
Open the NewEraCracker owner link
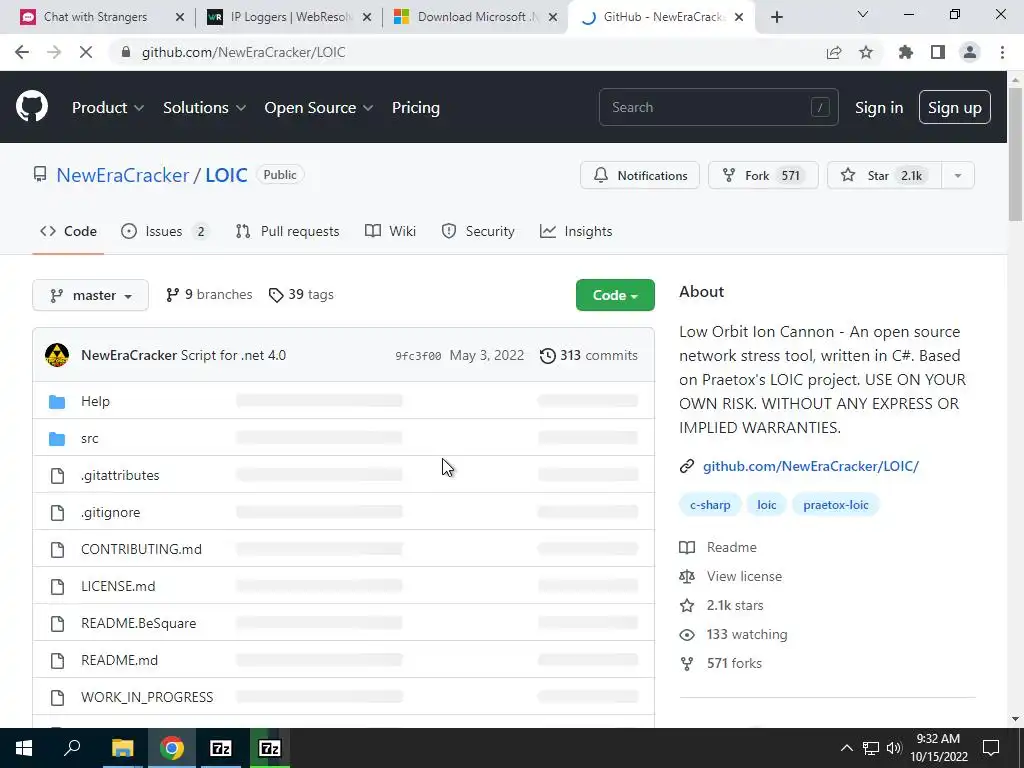point(123,175)
